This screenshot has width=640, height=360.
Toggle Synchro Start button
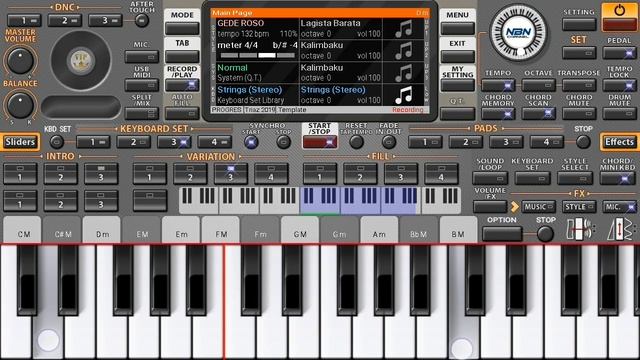point(251,142)
